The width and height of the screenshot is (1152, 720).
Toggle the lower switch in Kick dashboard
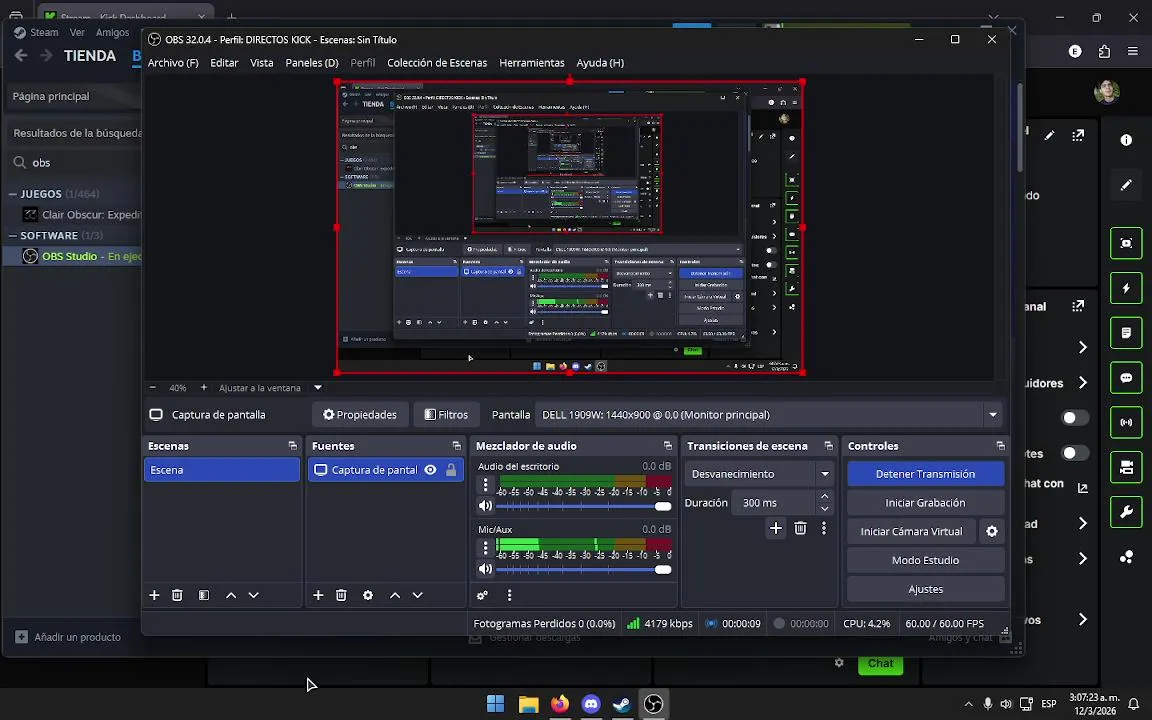[1075, 453]
